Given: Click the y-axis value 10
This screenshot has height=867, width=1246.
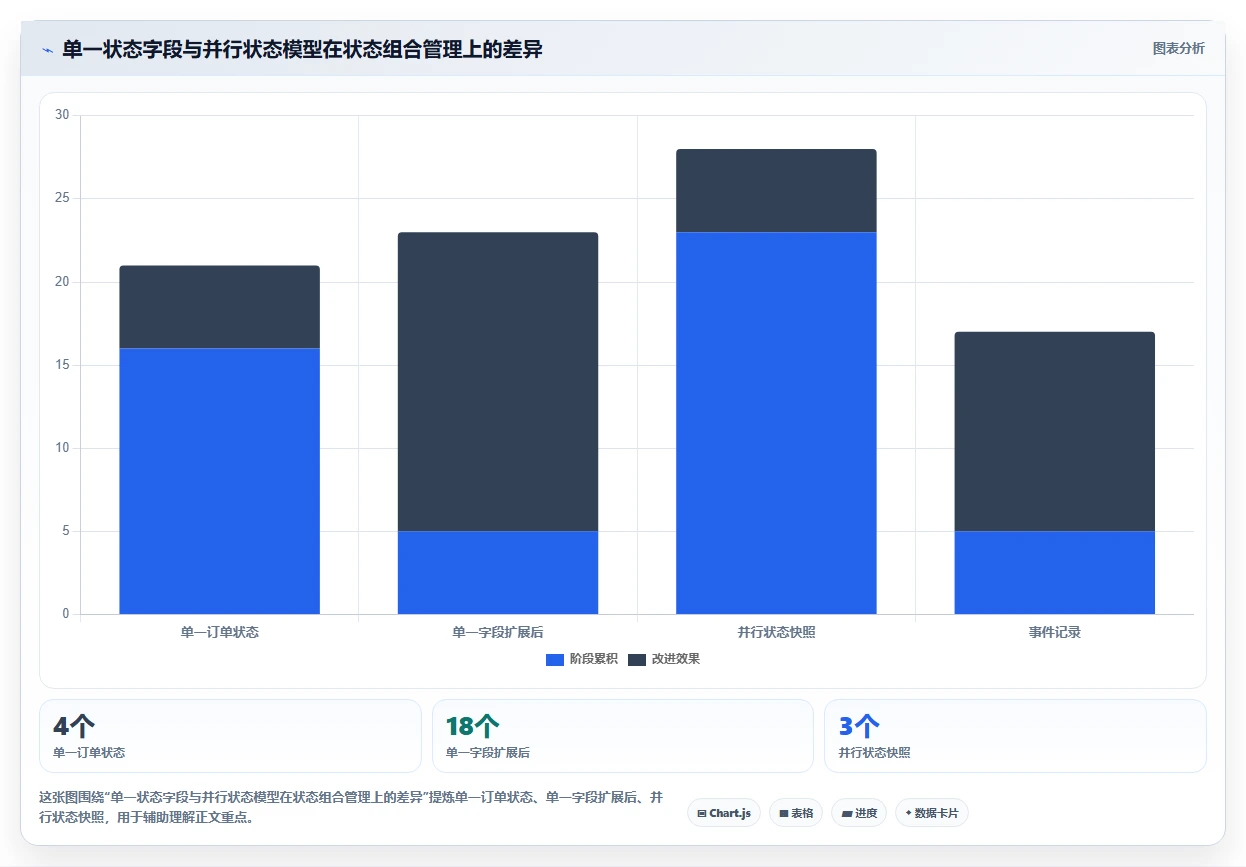Looking at the screenshot, I should coord(62,448).
